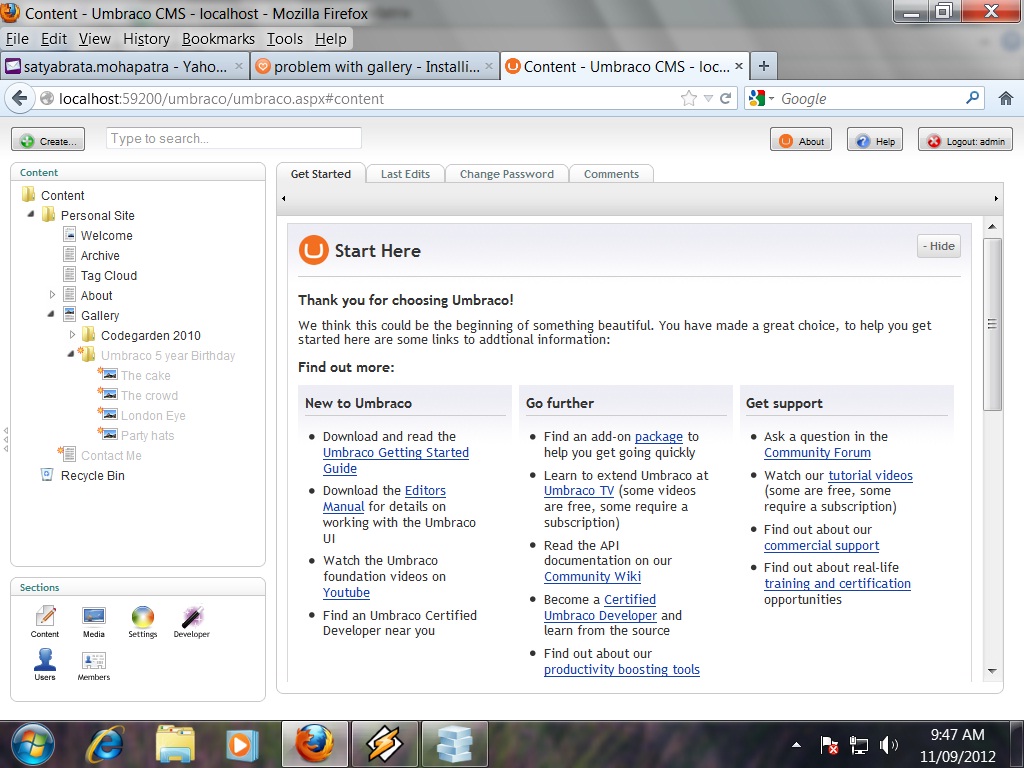1024x768 pixels.
Task: Launch Internet Explorer from the taskbar
Action: (104, 744)
